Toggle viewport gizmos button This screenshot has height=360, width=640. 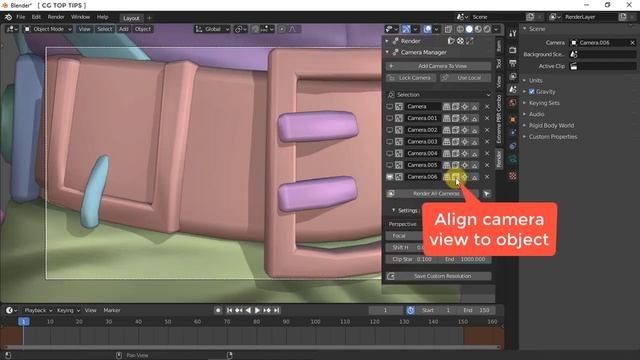[x=406, y=29]
